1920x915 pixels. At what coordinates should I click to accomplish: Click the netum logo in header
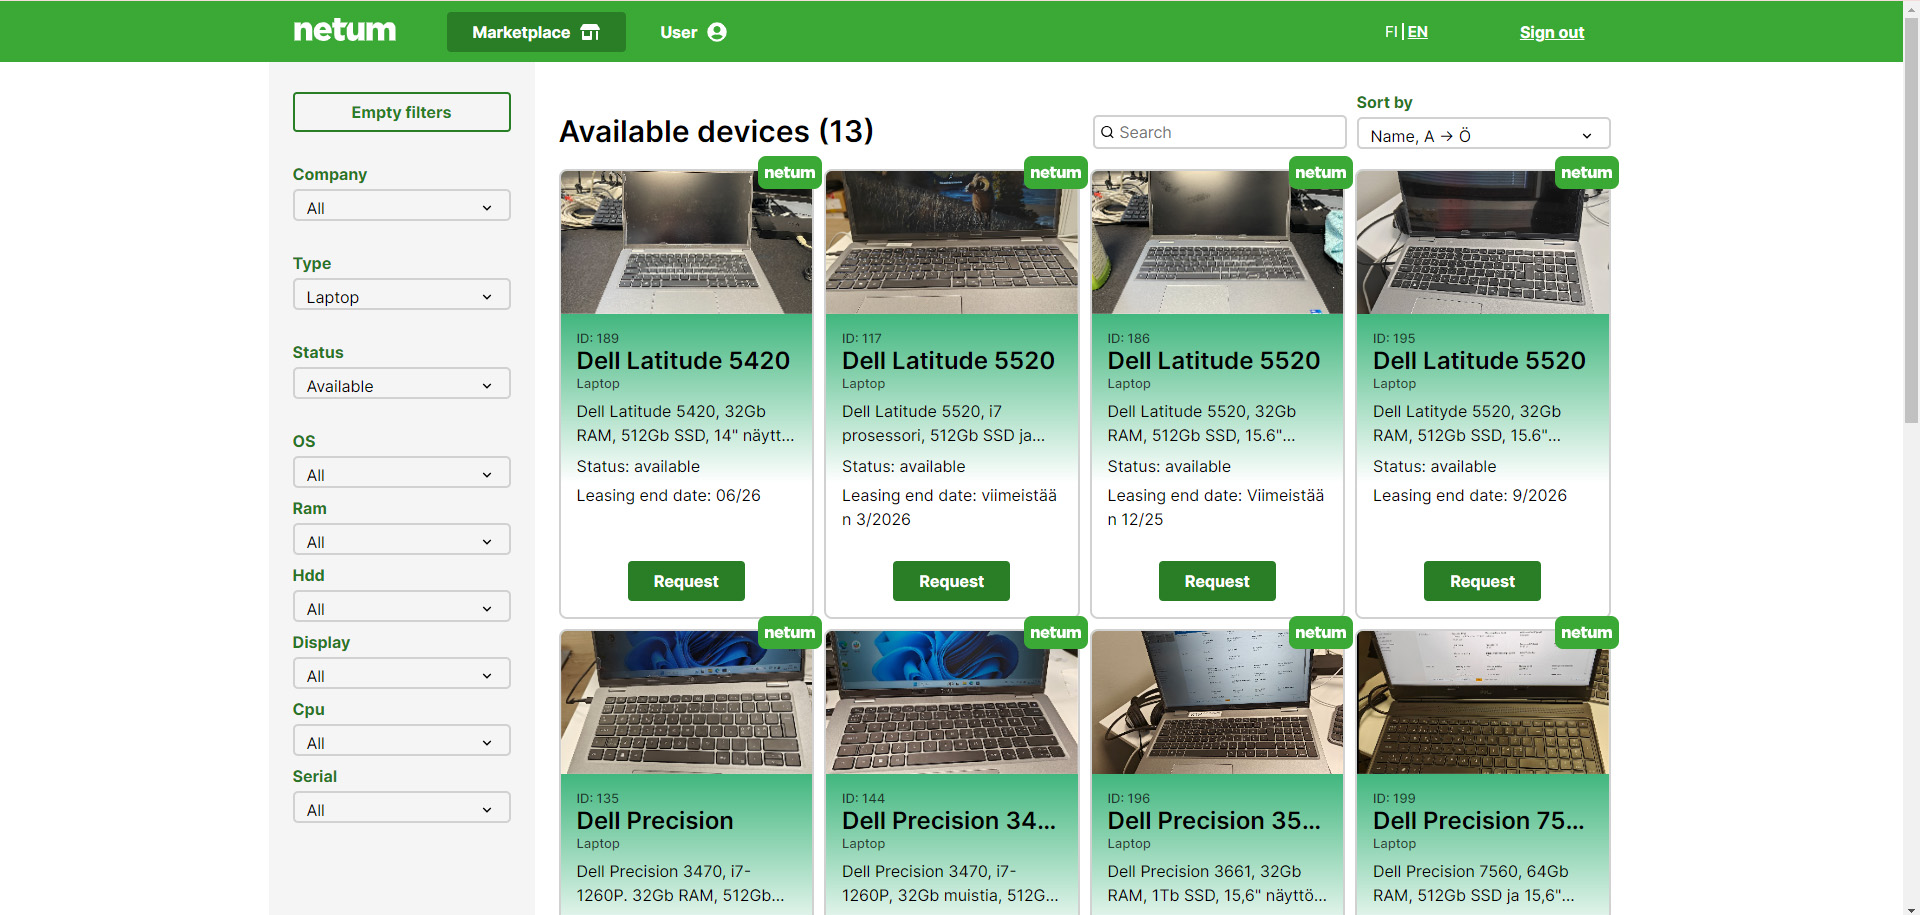pyautogui.click(x=344, y=31)
